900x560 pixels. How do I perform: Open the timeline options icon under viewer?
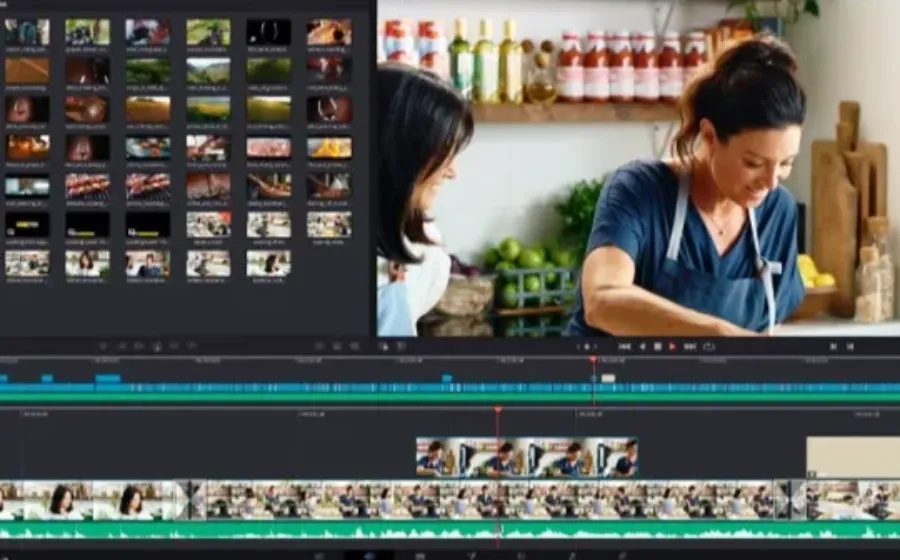(401, 346)
